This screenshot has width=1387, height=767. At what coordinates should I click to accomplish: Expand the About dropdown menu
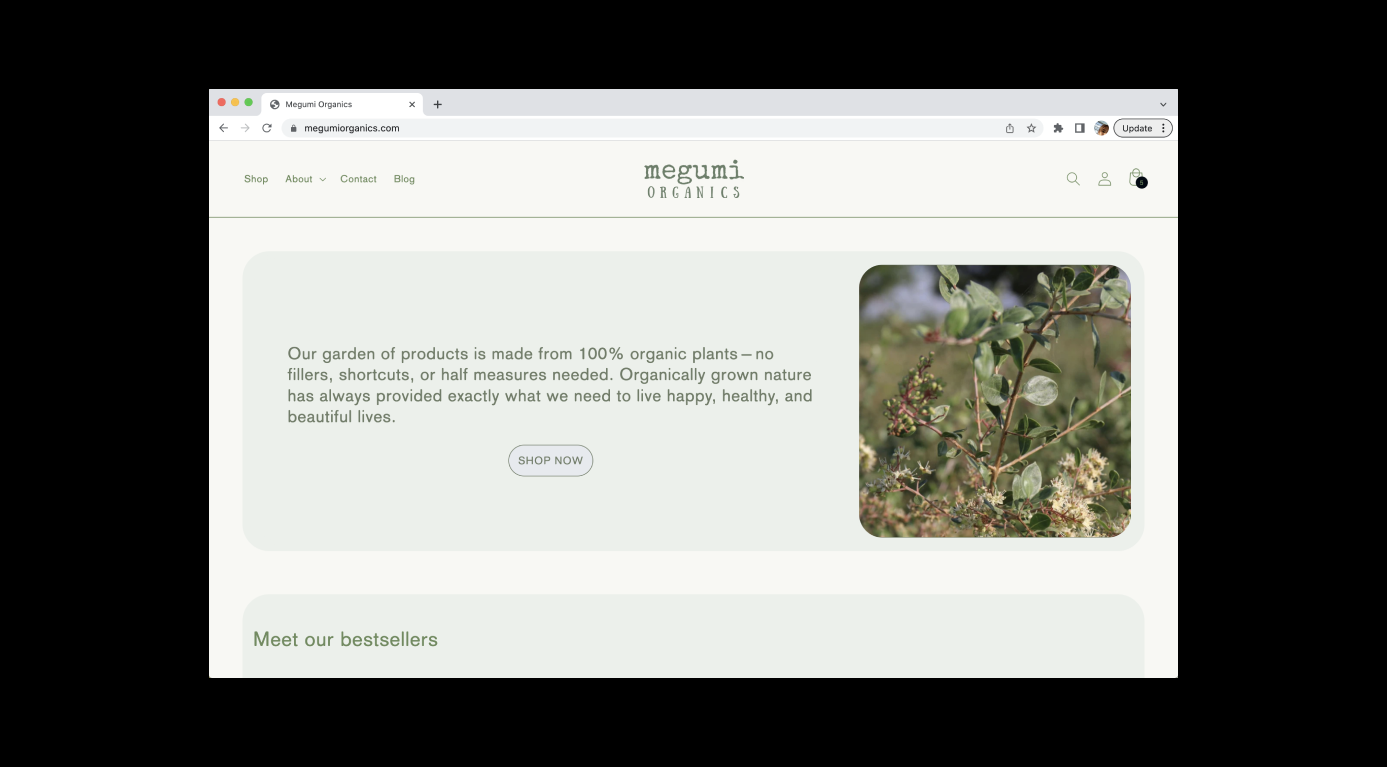305,179
